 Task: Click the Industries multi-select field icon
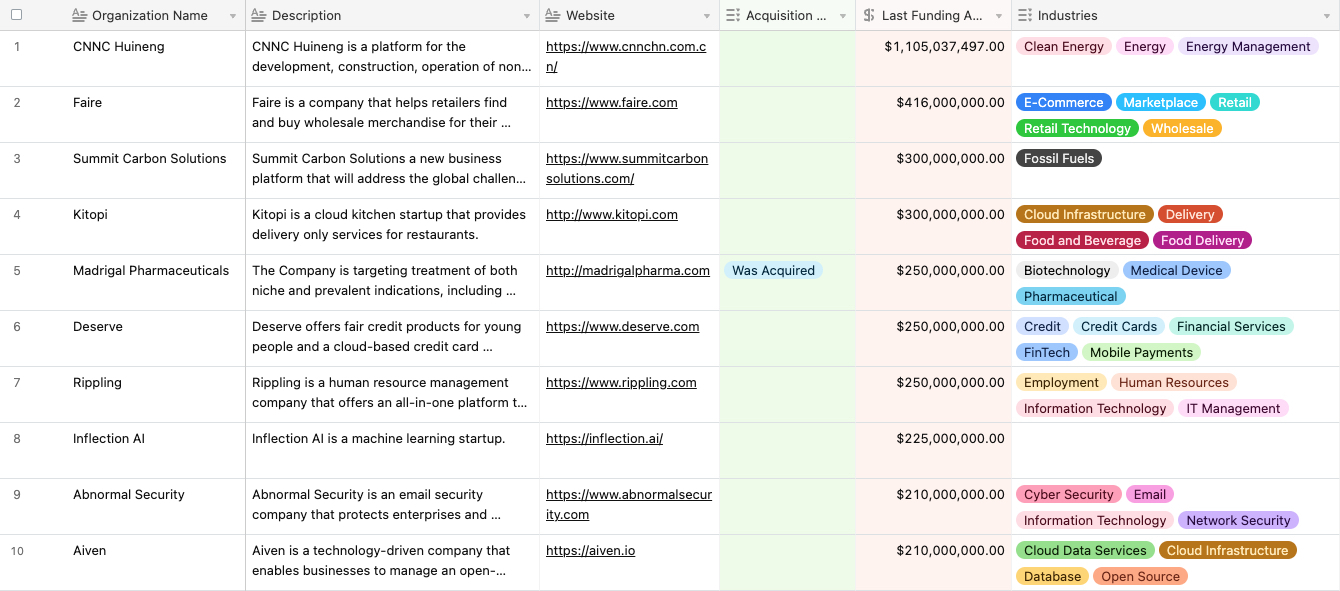point(1025,16)
